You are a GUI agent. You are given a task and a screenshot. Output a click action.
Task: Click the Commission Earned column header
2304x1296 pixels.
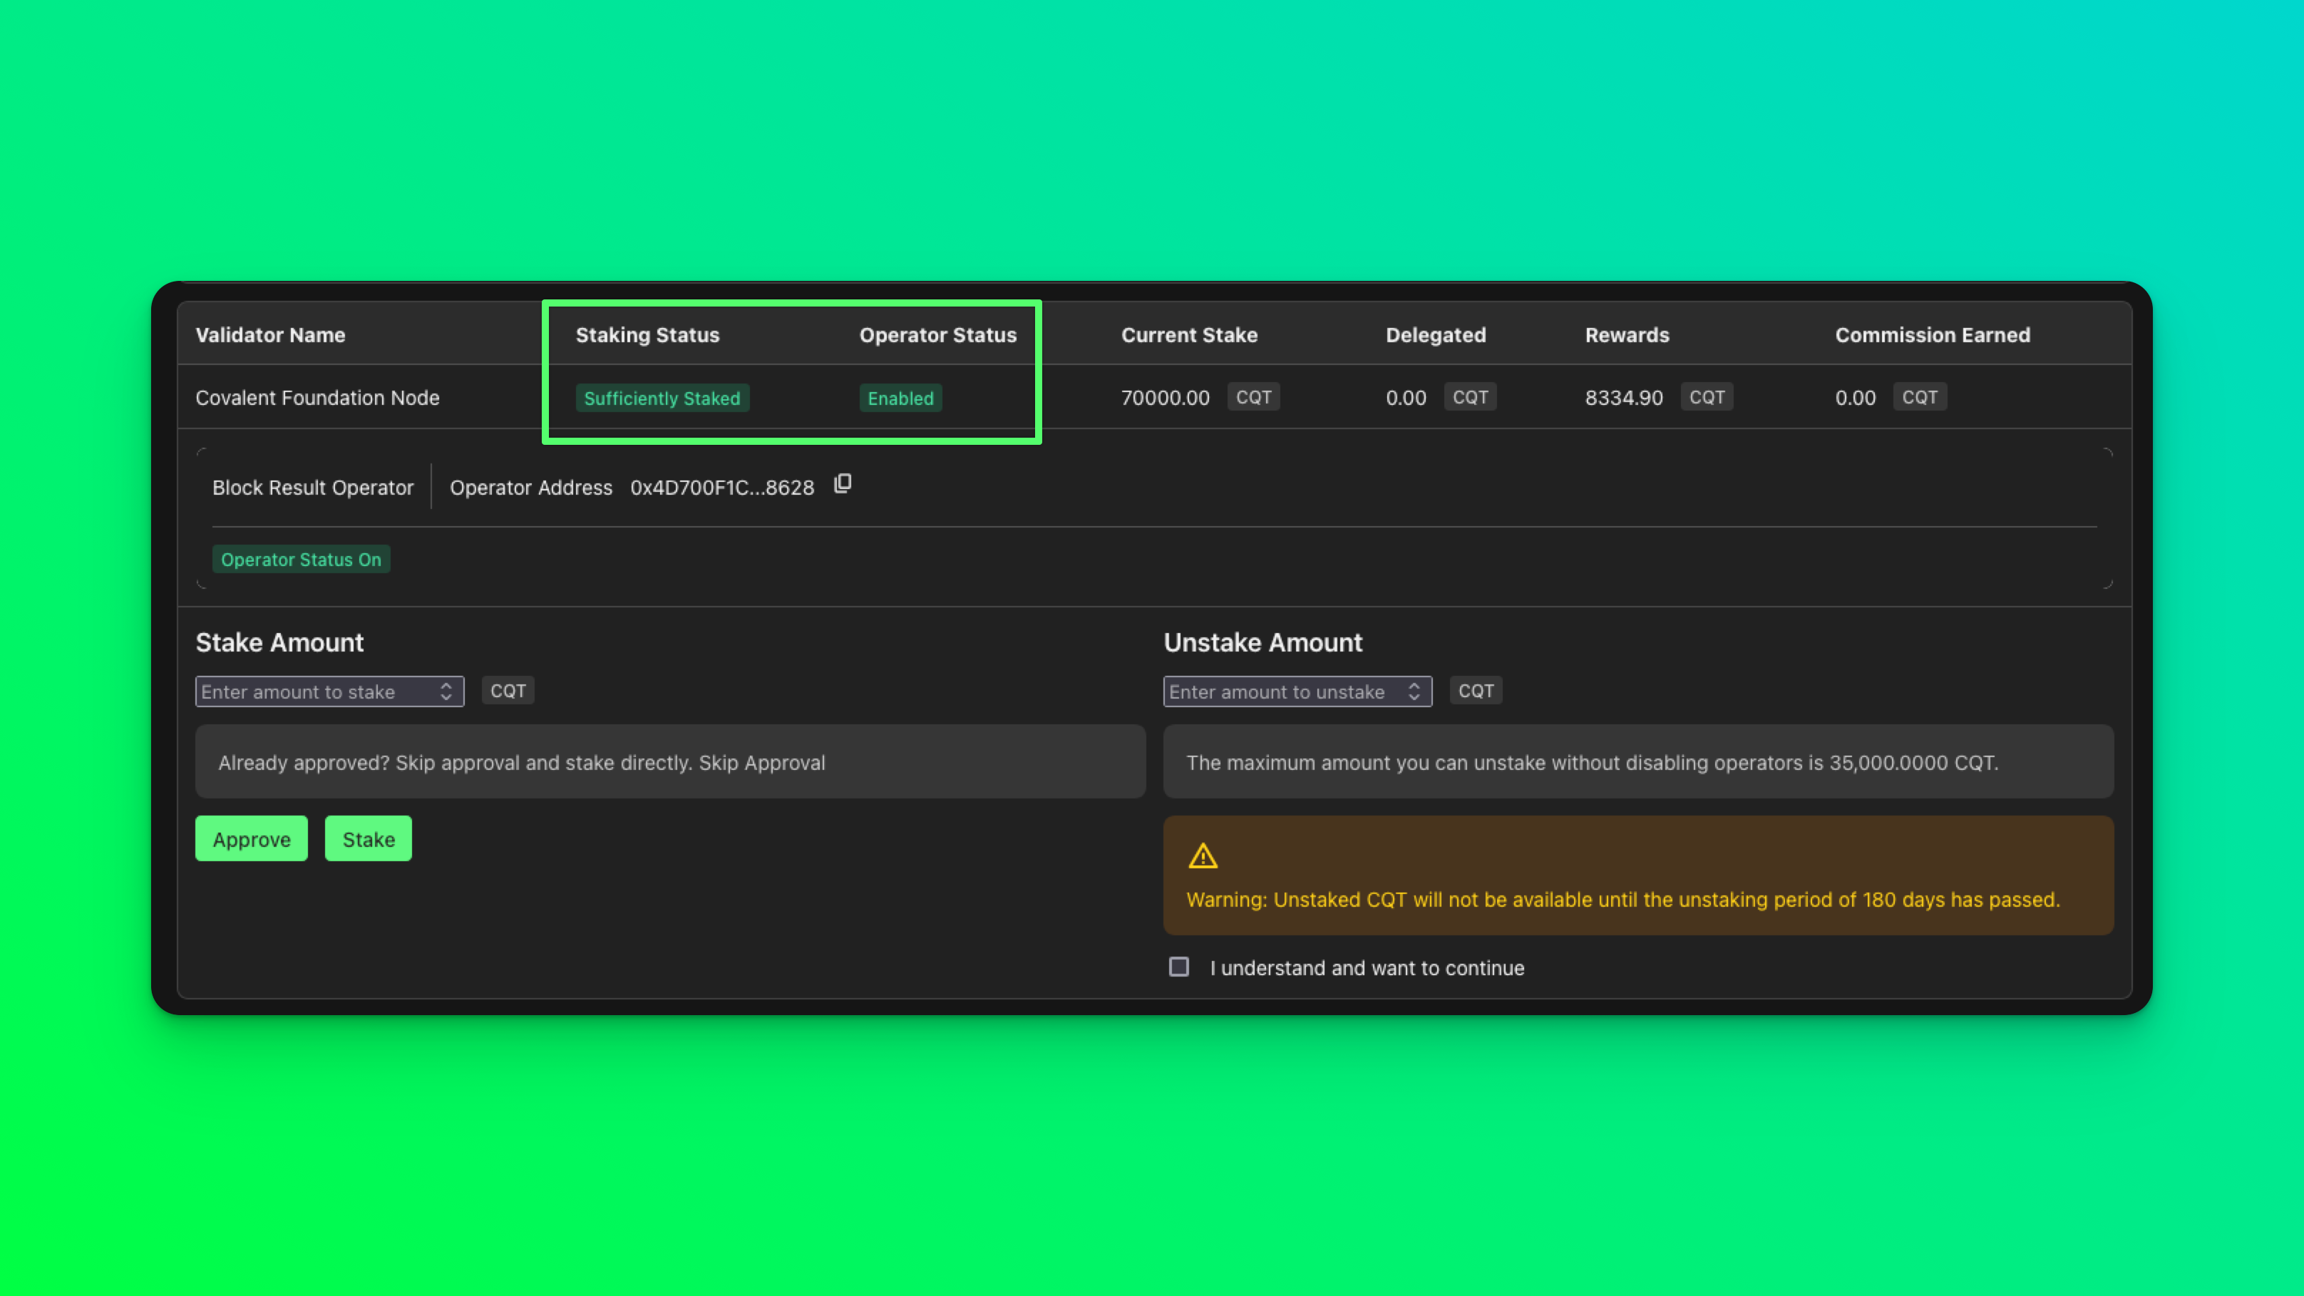1932,335
